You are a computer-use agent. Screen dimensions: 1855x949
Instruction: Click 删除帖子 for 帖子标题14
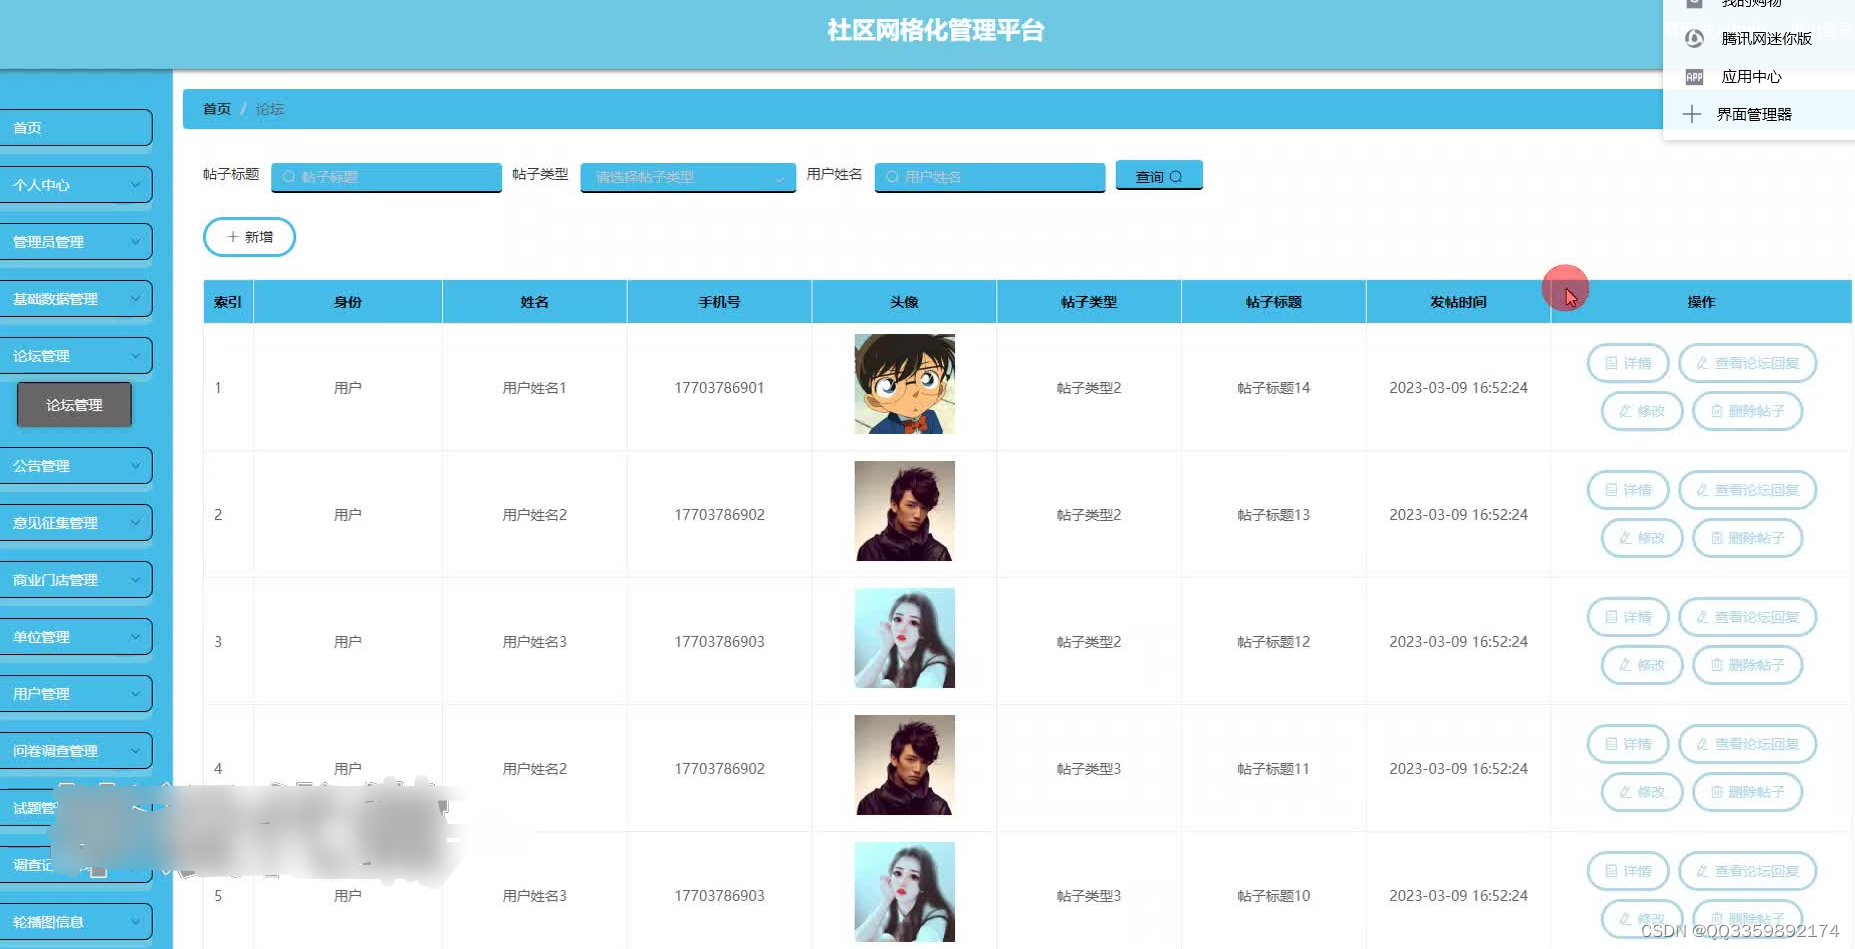[x=1747, y=411]
